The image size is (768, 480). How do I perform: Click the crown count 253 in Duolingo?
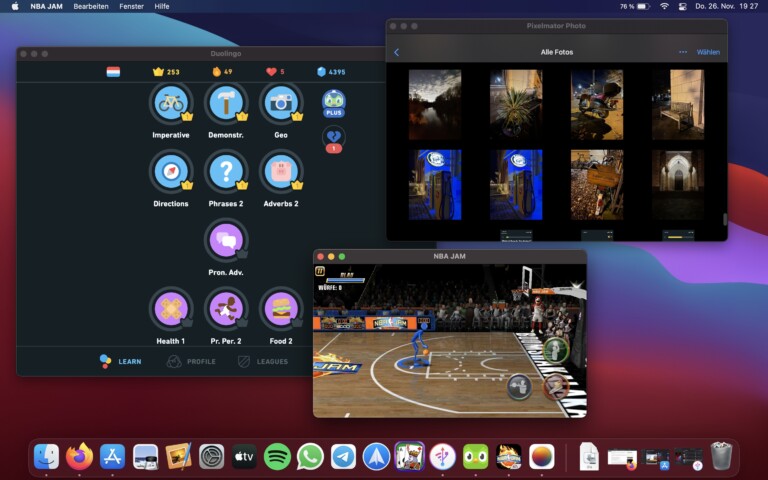(x=166, y=72)
